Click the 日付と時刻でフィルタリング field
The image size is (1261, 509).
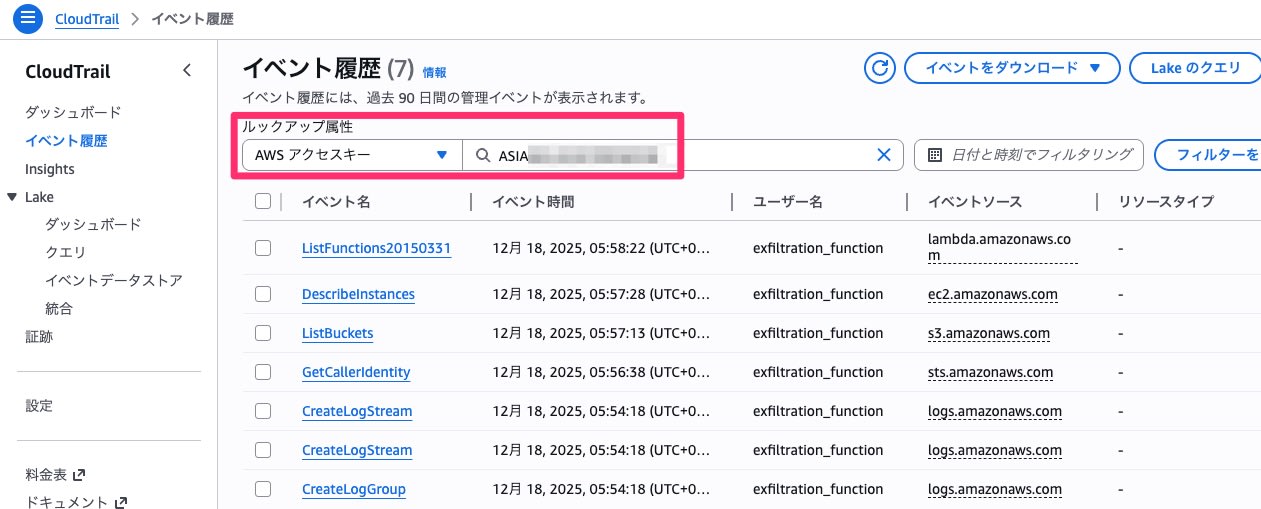click(1028, 155)
